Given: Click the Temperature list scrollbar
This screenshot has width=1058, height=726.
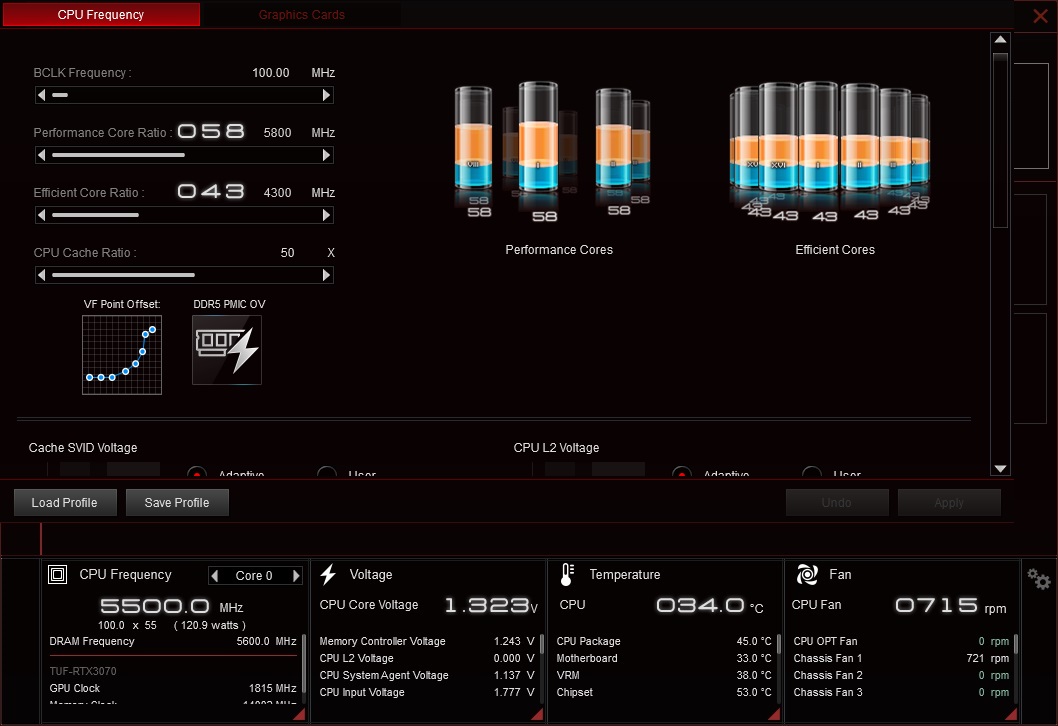Looking at the screenshot, I should [779, 644].
